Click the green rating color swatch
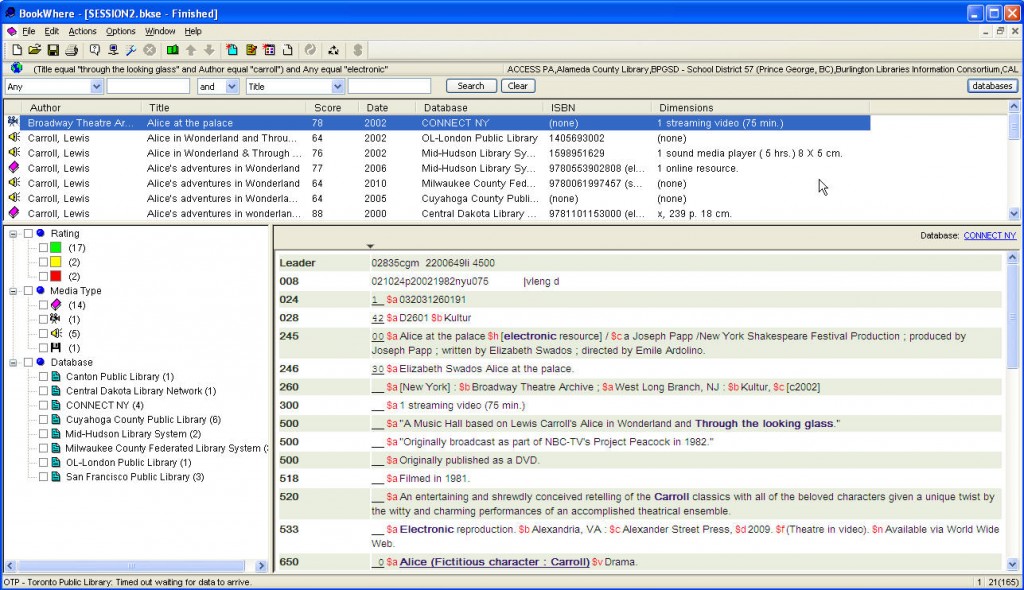 56,248
